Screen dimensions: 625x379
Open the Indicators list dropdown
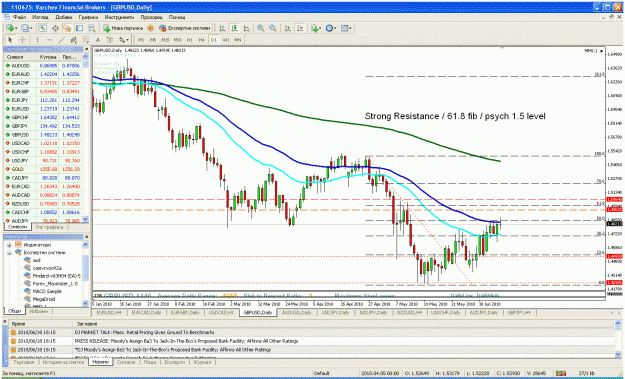point(316,28)
